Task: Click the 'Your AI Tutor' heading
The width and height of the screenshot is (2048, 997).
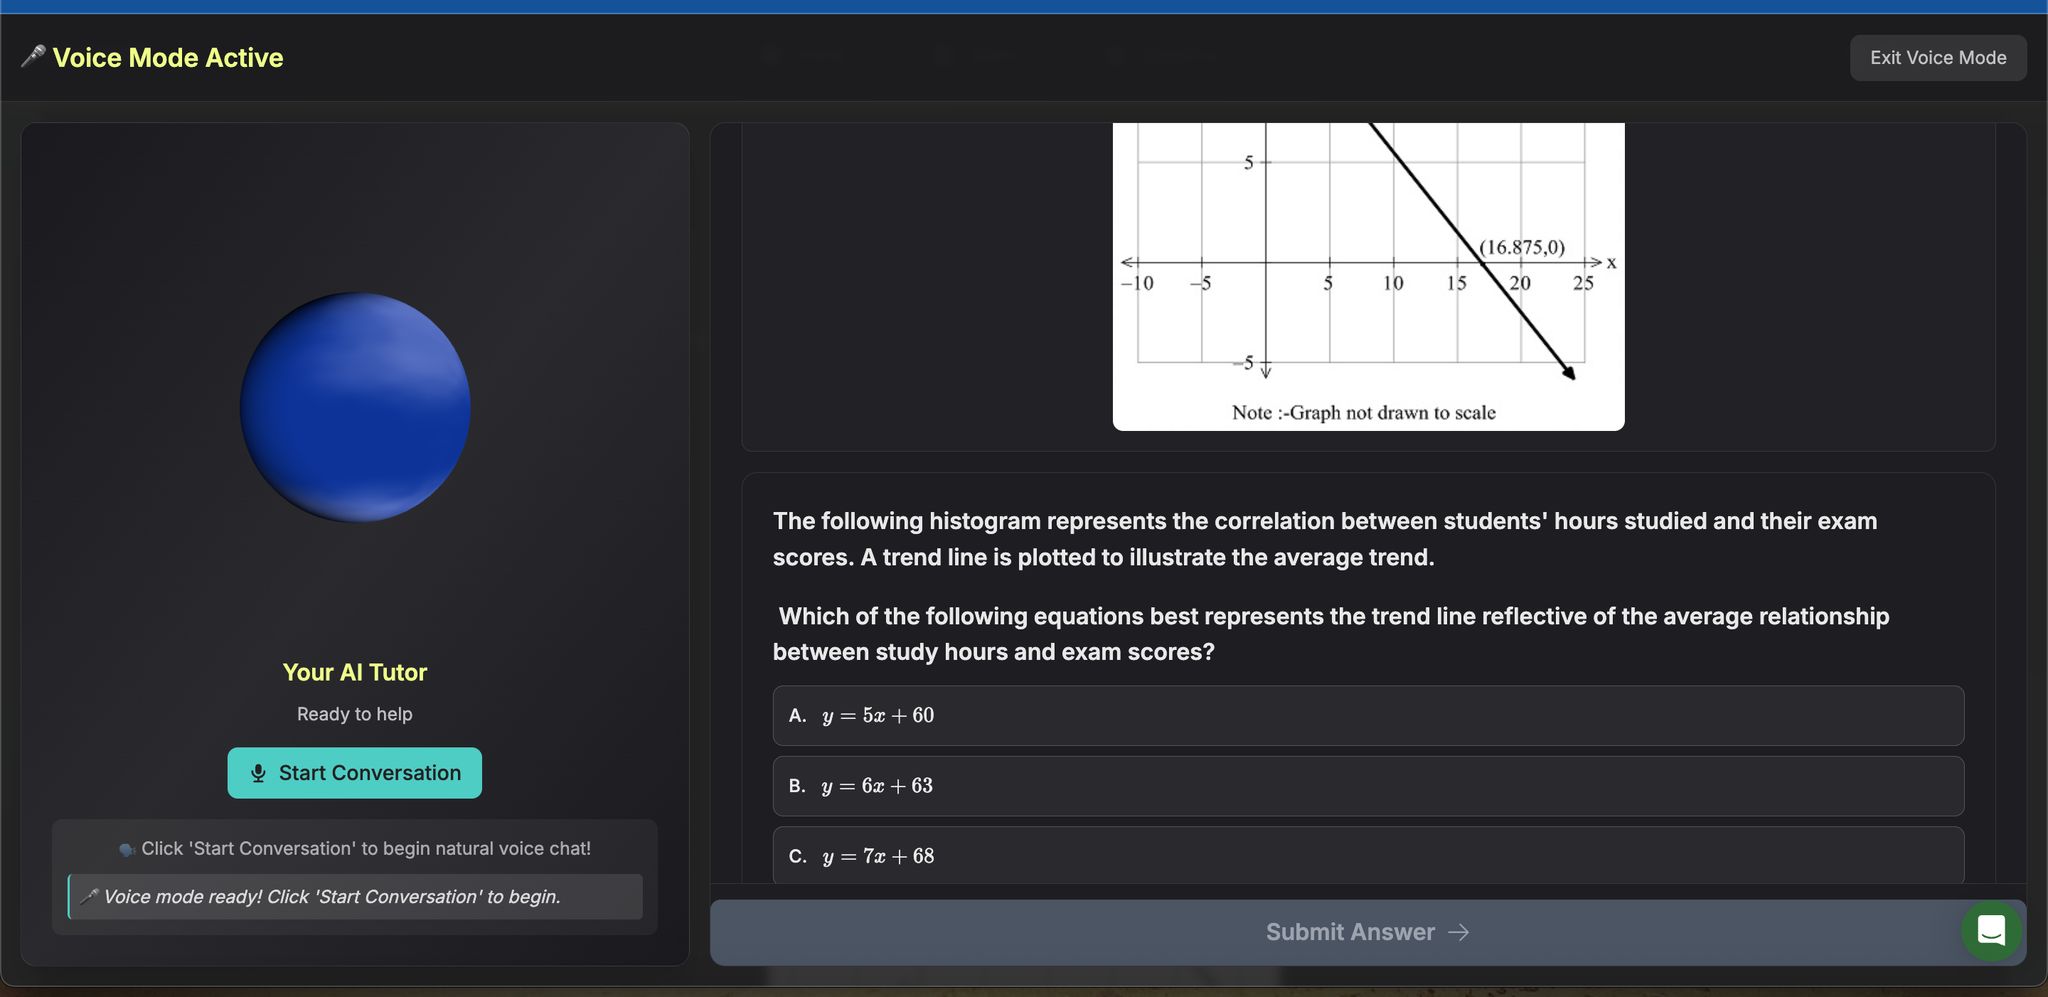Action: coord(354,672)
